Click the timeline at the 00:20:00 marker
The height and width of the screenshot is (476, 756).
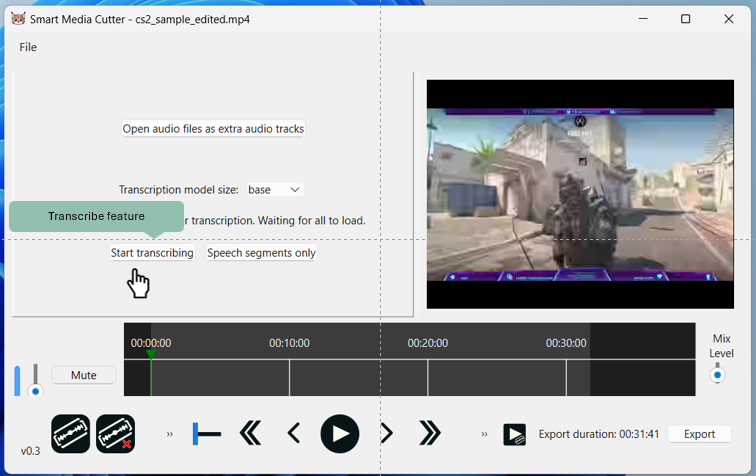(x=428, y=377)
